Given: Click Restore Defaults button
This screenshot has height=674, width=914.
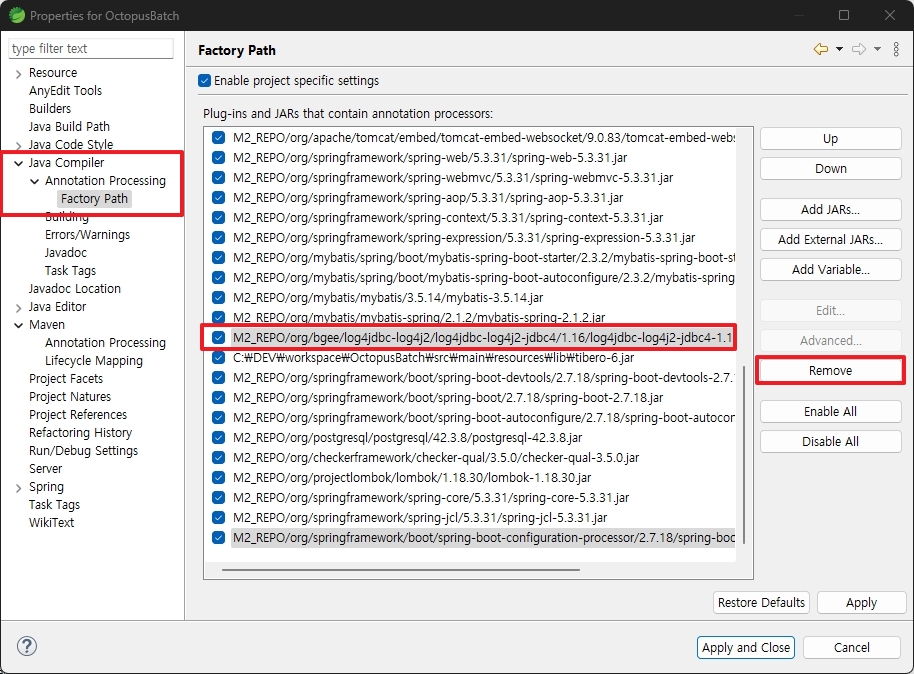Looking at the screenshot, I should 761,602.
